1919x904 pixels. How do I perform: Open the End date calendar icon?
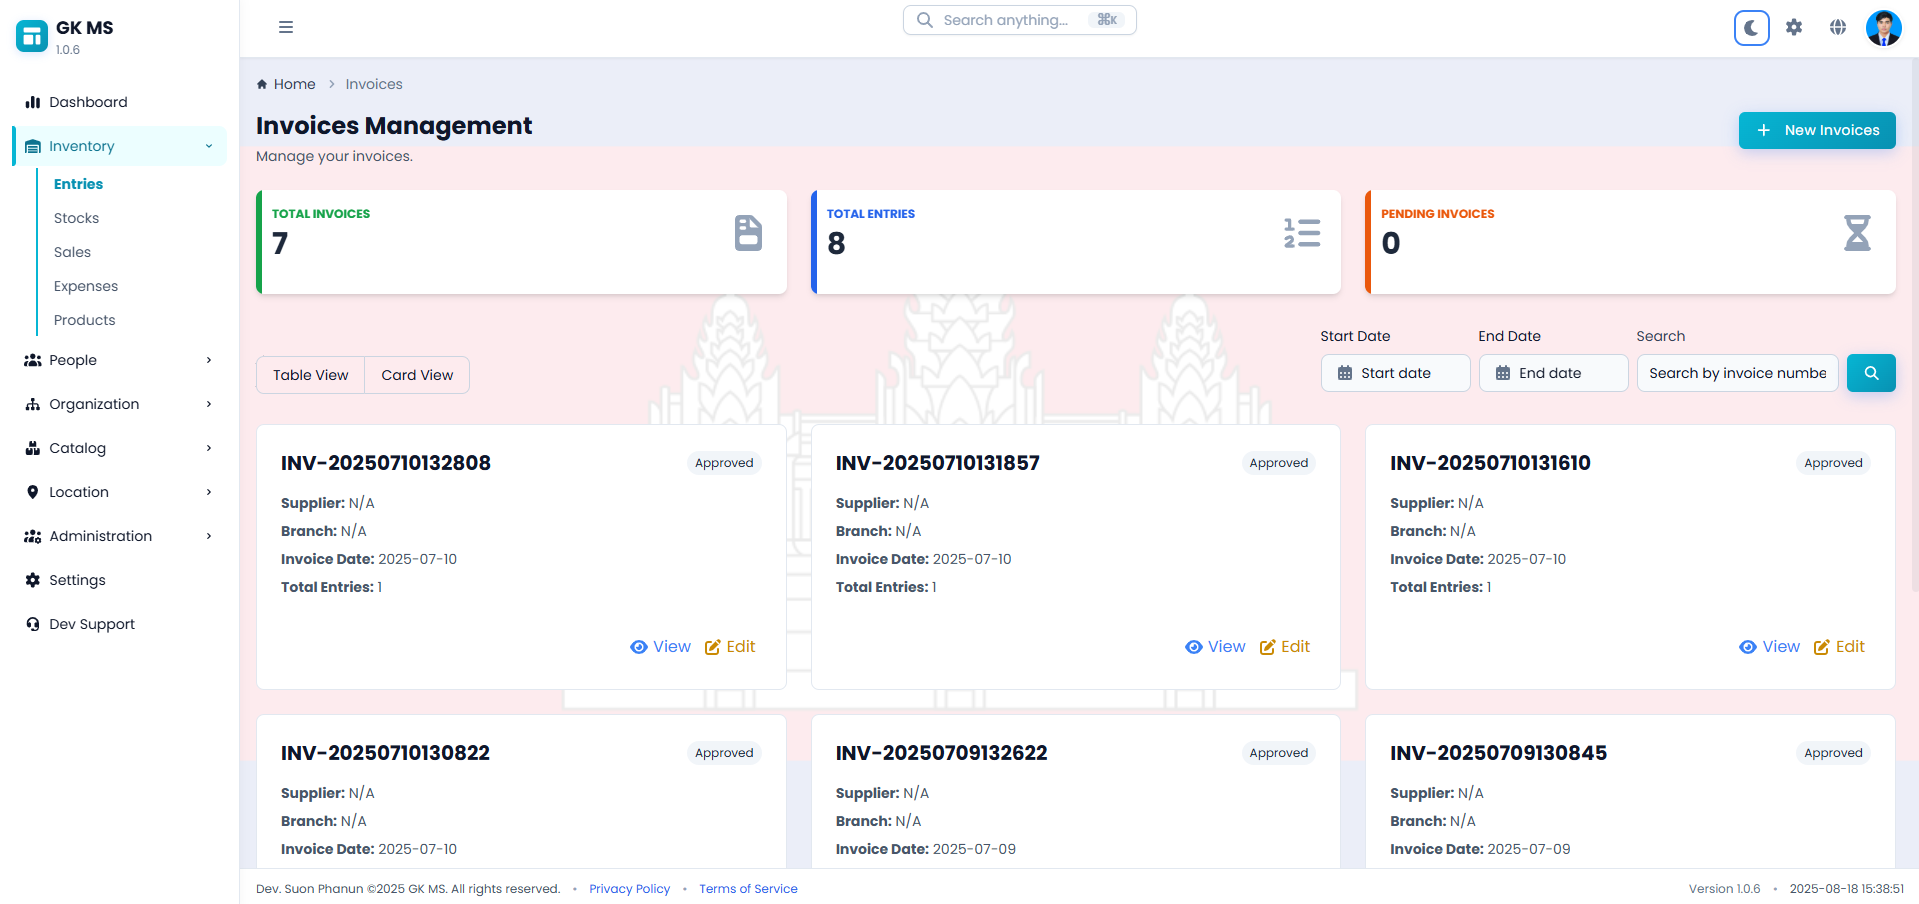[x=1503, y=373]
